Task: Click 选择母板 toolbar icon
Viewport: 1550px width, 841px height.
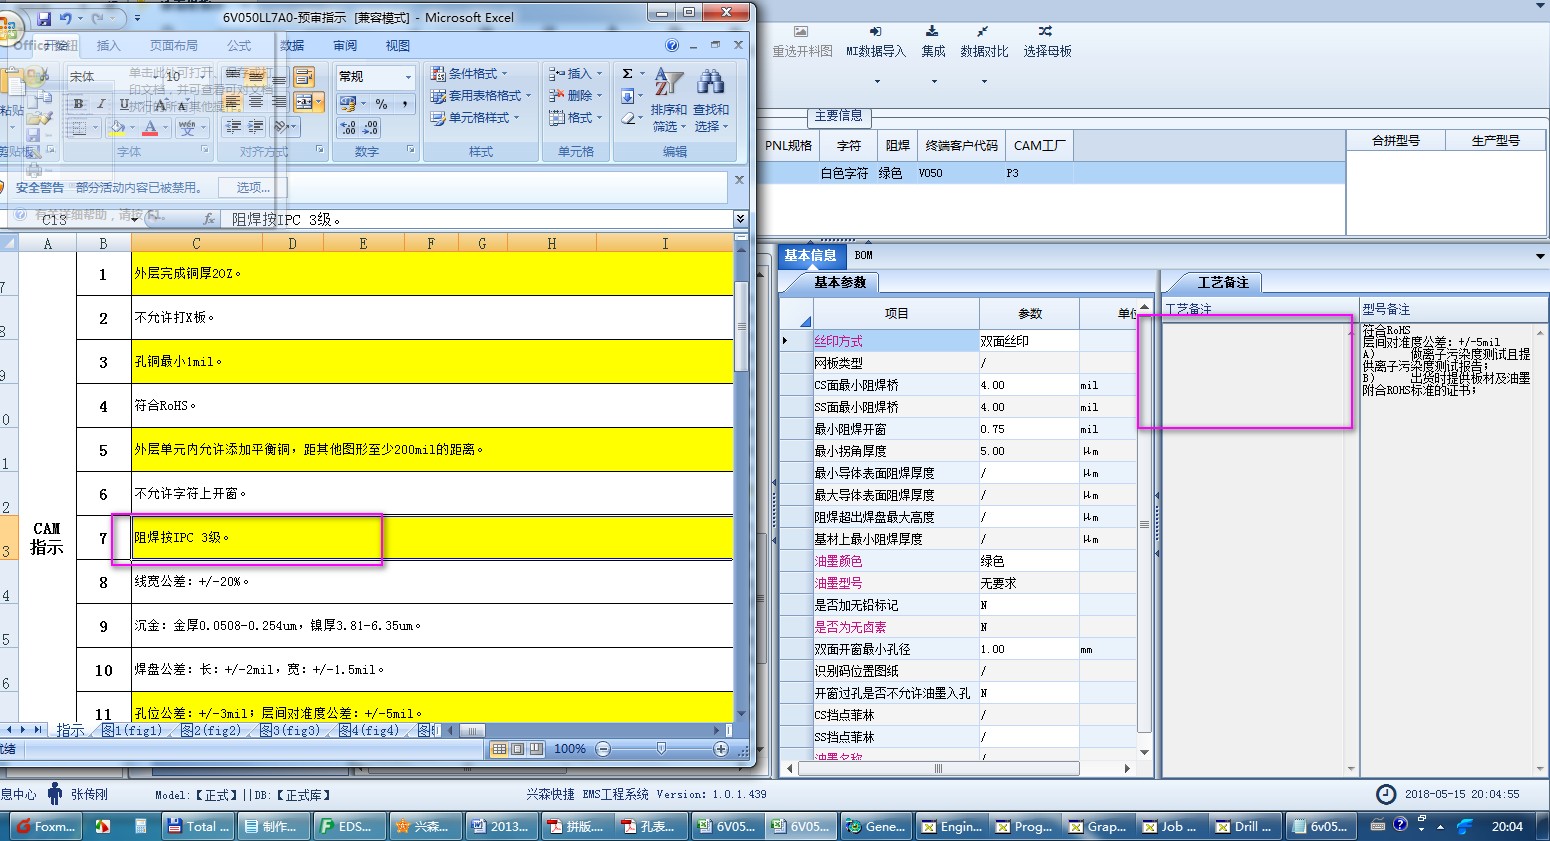Action: 1047,43
